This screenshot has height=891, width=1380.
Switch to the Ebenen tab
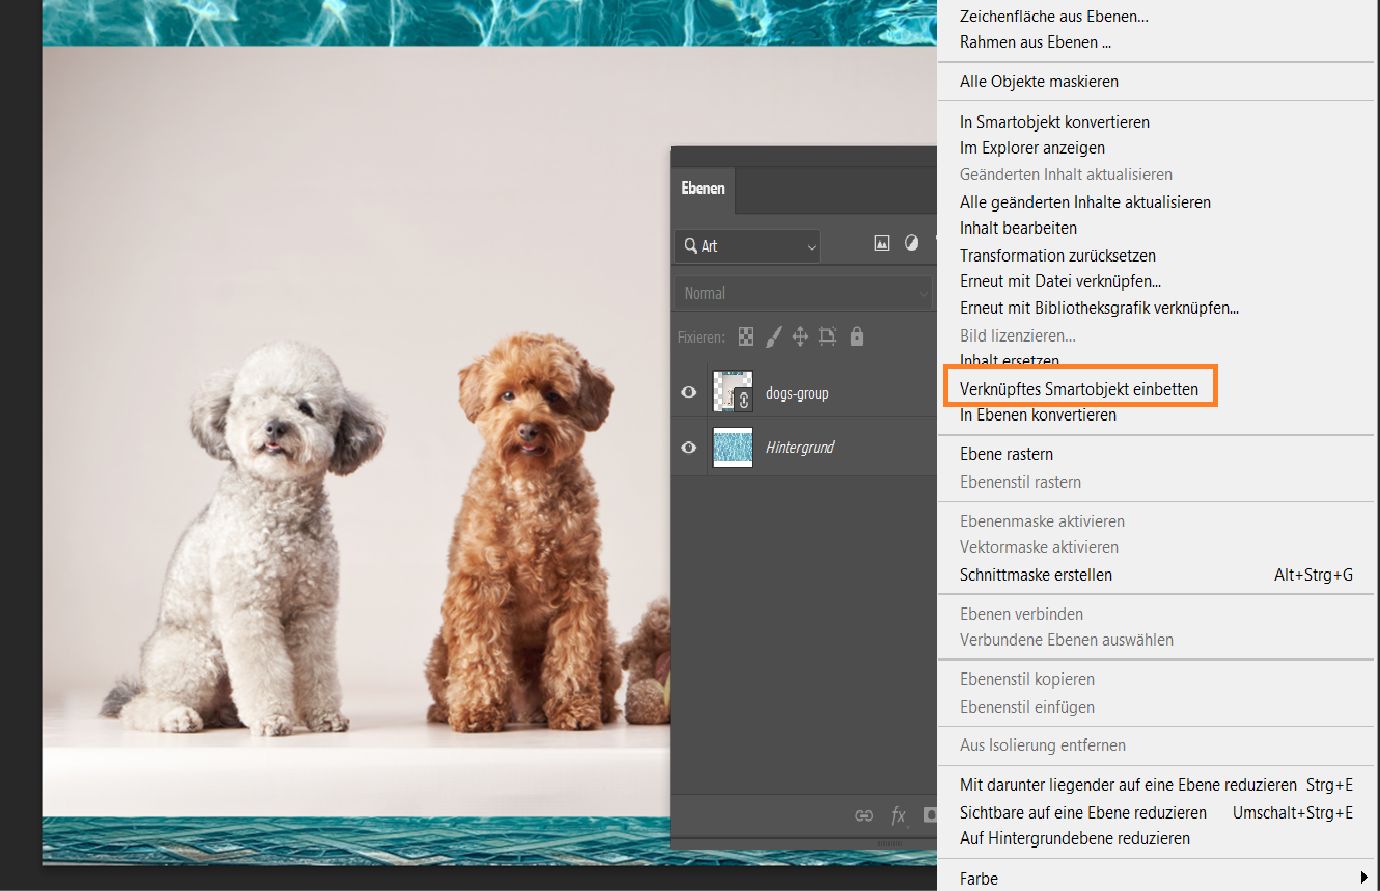[x=703, y=188]
